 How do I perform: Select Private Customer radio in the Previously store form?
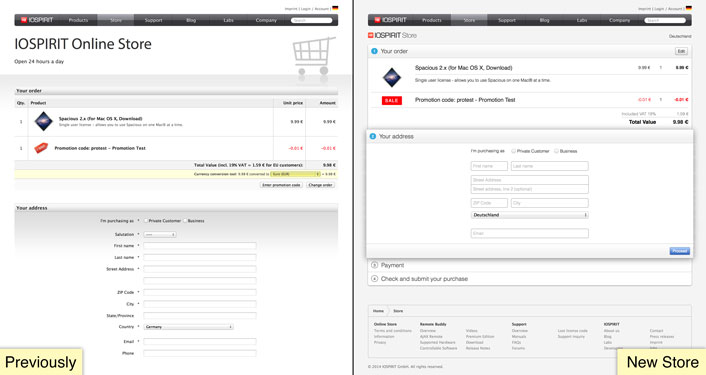click(x=146, y=221)
